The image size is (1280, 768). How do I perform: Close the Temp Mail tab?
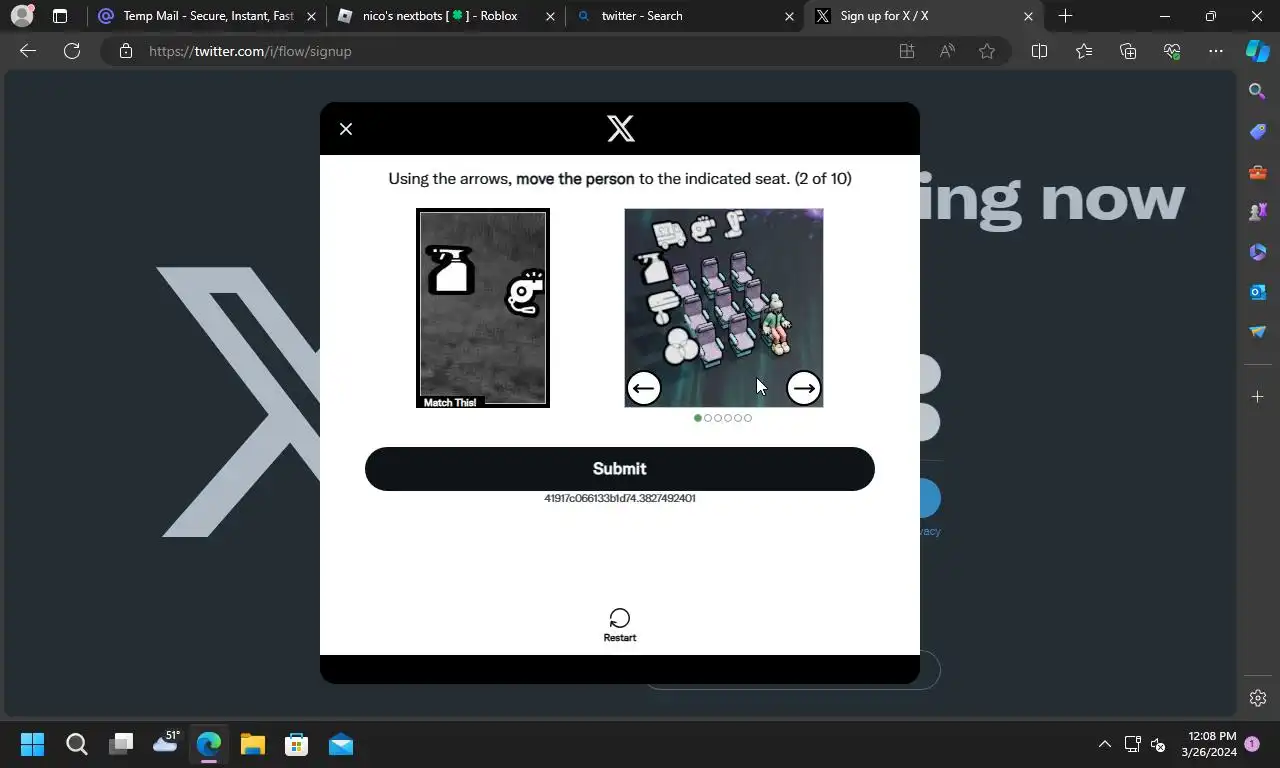click(x=311, y=16)
